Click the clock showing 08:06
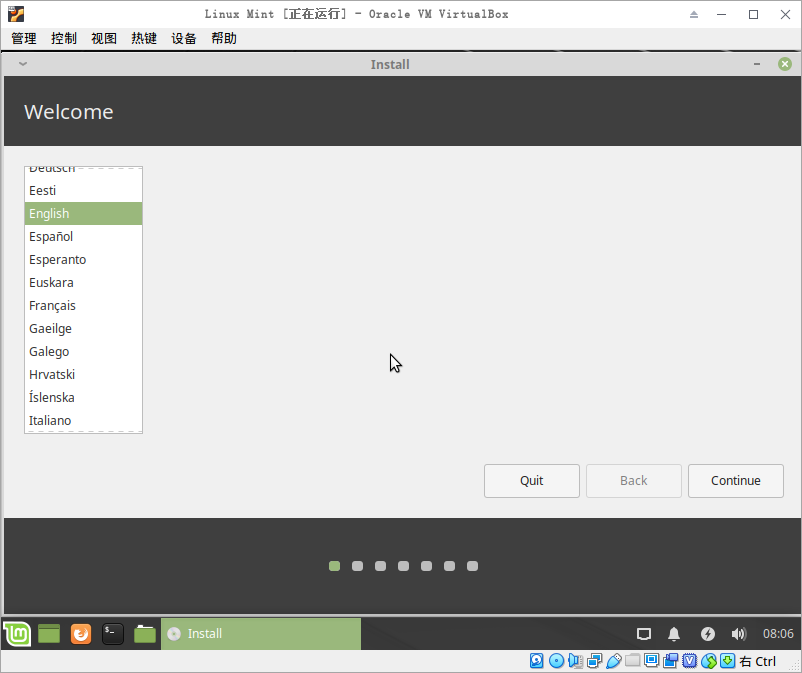This screenshot has height=673, width=802. click(x=778, y=634)
